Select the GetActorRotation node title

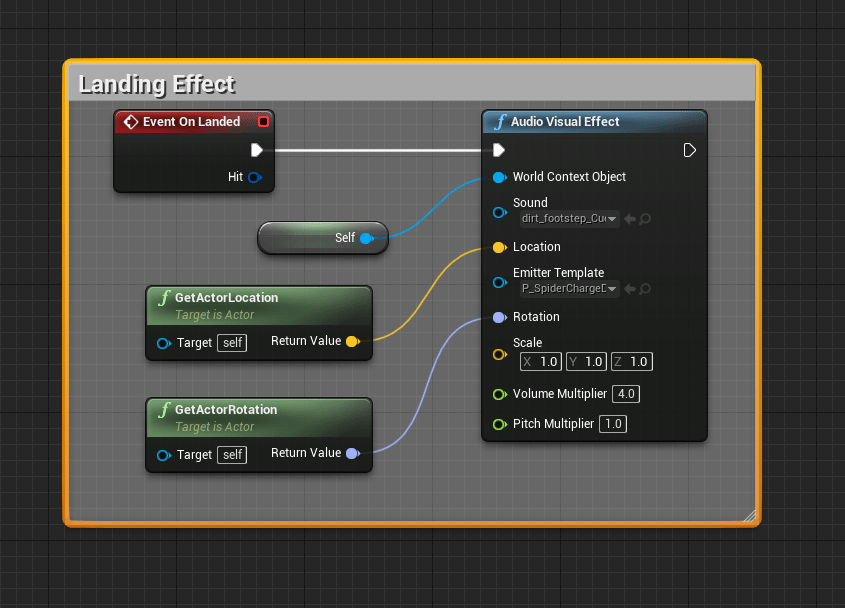pyautogui.click(x=226, y=410)
